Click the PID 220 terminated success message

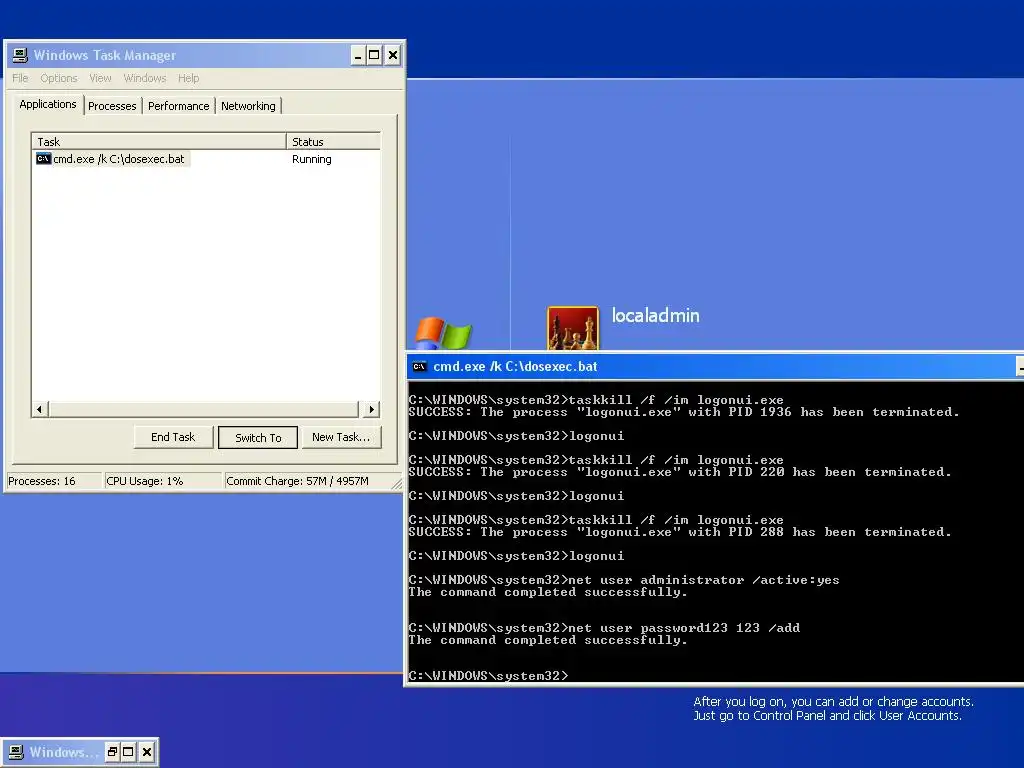click(680, 472)
